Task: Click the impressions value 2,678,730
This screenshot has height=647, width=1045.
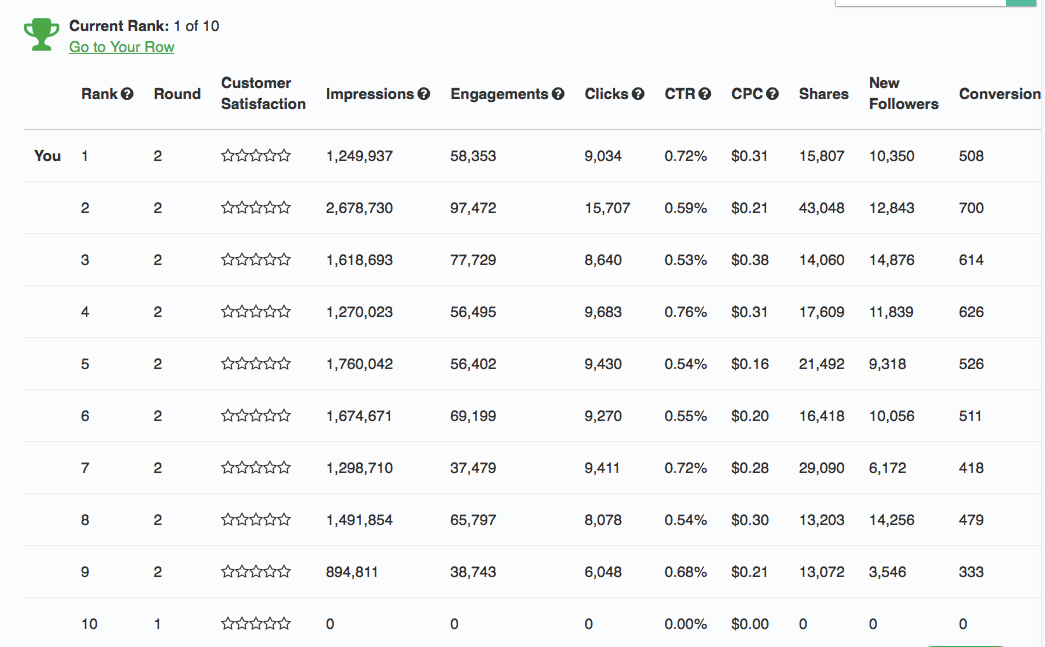Action: pos(359,208)
